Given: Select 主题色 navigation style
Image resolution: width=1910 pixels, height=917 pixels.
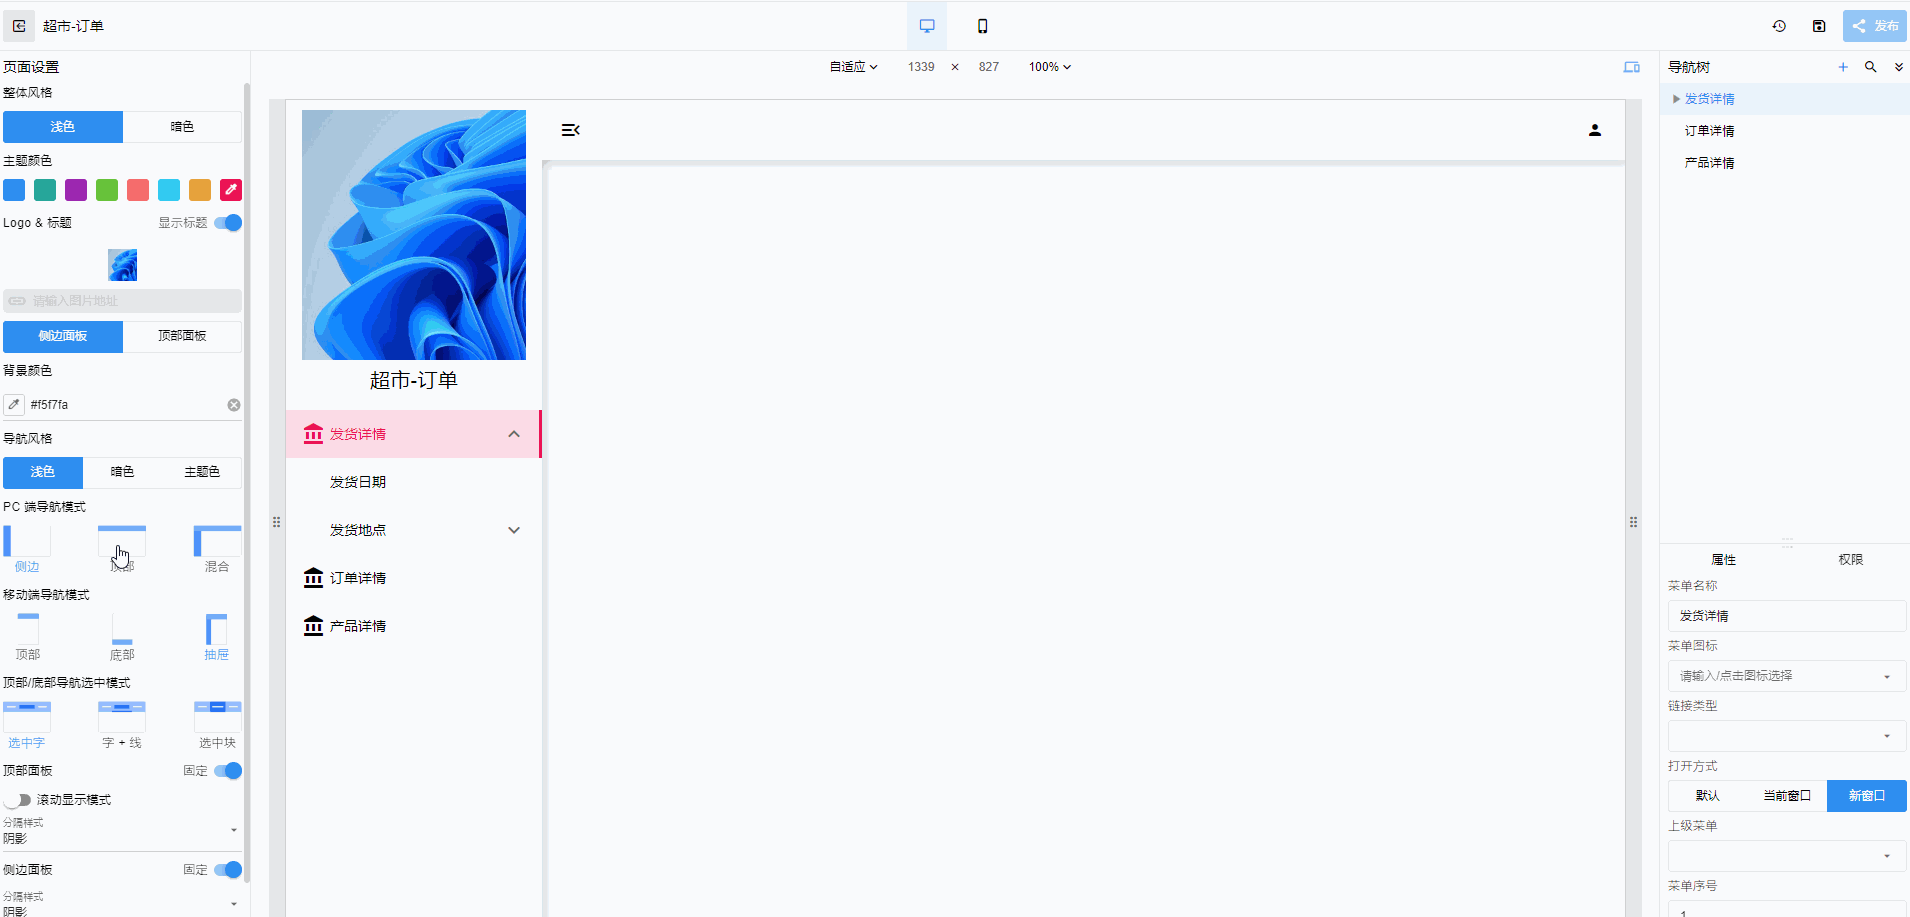Looking at the screenshot, I should pos(202,472).
